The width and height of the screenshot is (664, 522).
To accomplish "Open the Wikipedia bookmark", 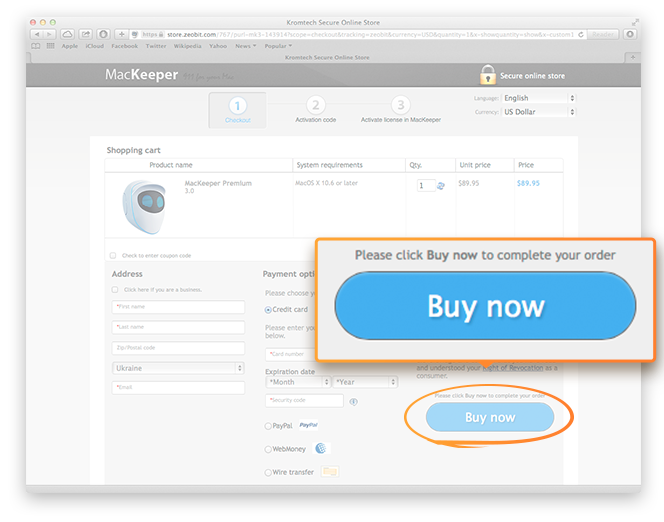I will tap(188, 46).
